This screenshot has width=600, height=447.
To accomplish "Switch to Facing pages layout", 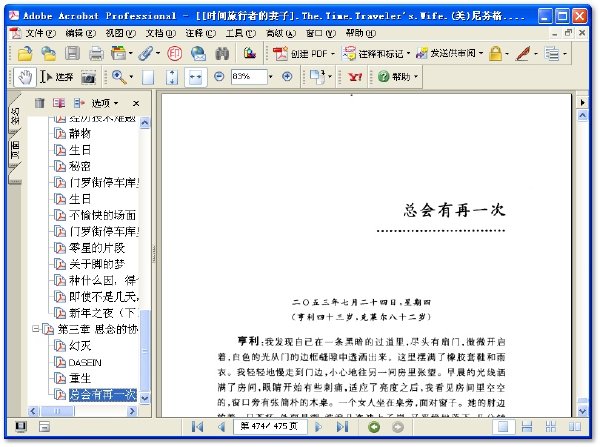I will 575,427.
